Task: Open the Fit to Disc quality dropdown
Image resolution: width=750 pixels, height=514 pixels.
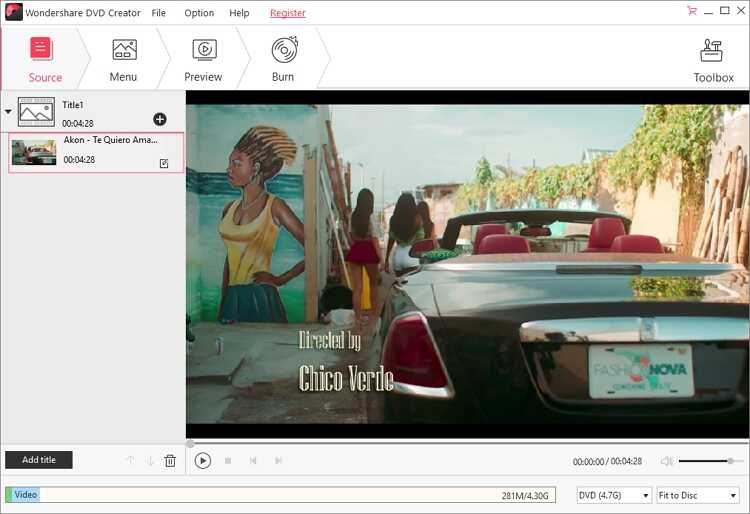Action: 698,495
